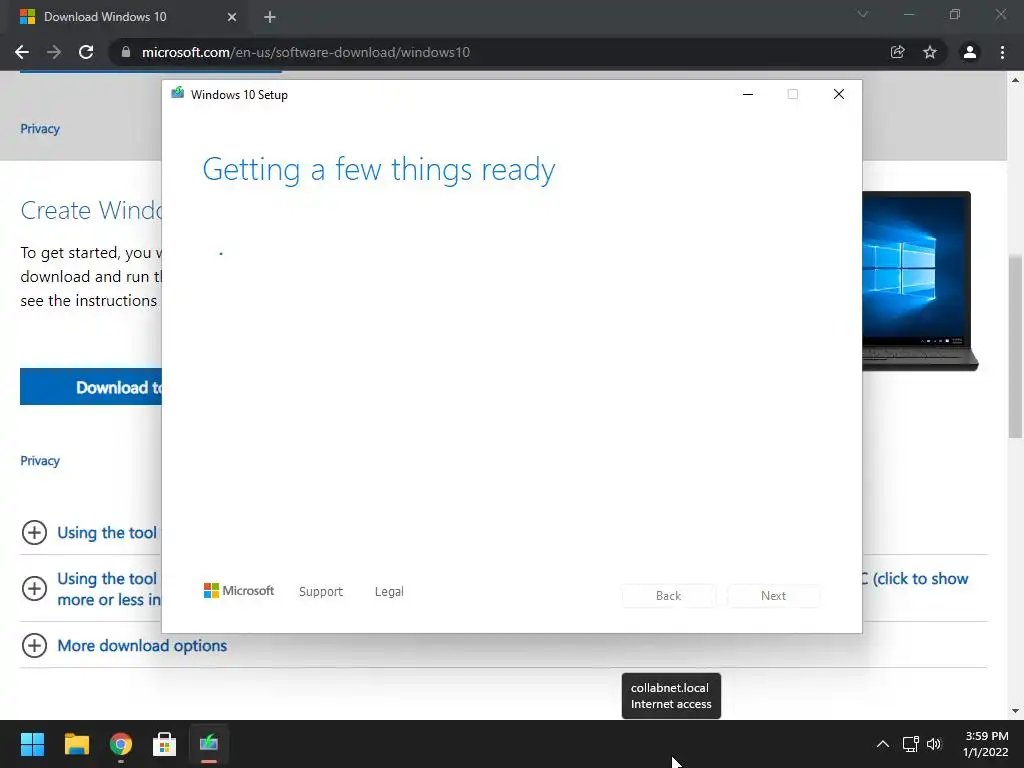Open Chrome three-dot menu

(1002, 52)
